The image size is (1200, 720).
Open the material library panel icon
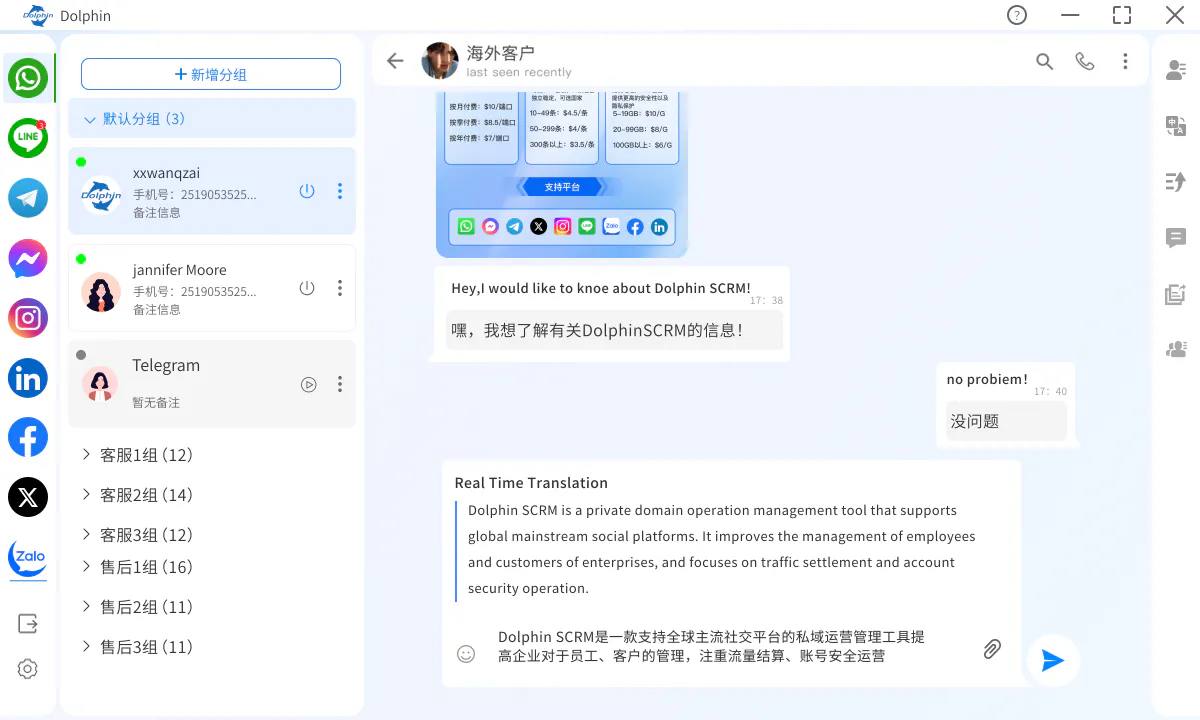tap(1176, 294)
